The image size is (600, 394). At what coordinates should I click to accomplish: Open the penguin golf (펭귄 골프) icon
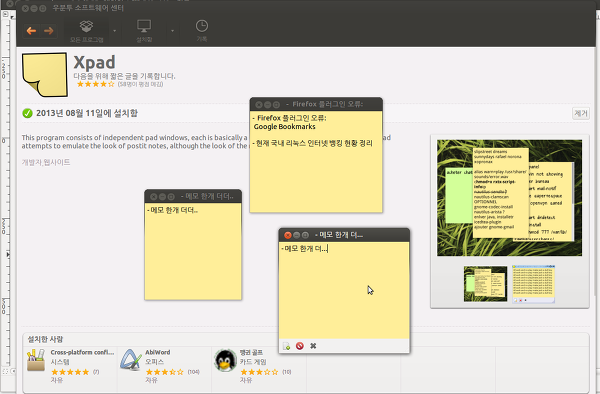pyautogui.click(x=225, y=360)
